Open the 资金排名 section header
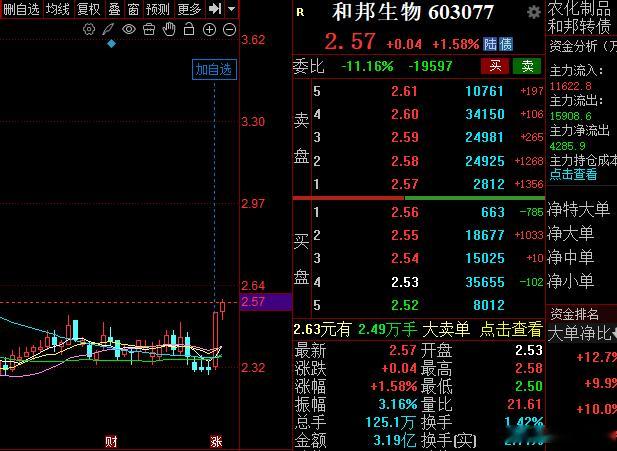This screenshot has width=617, height=451. click(574, 314)
